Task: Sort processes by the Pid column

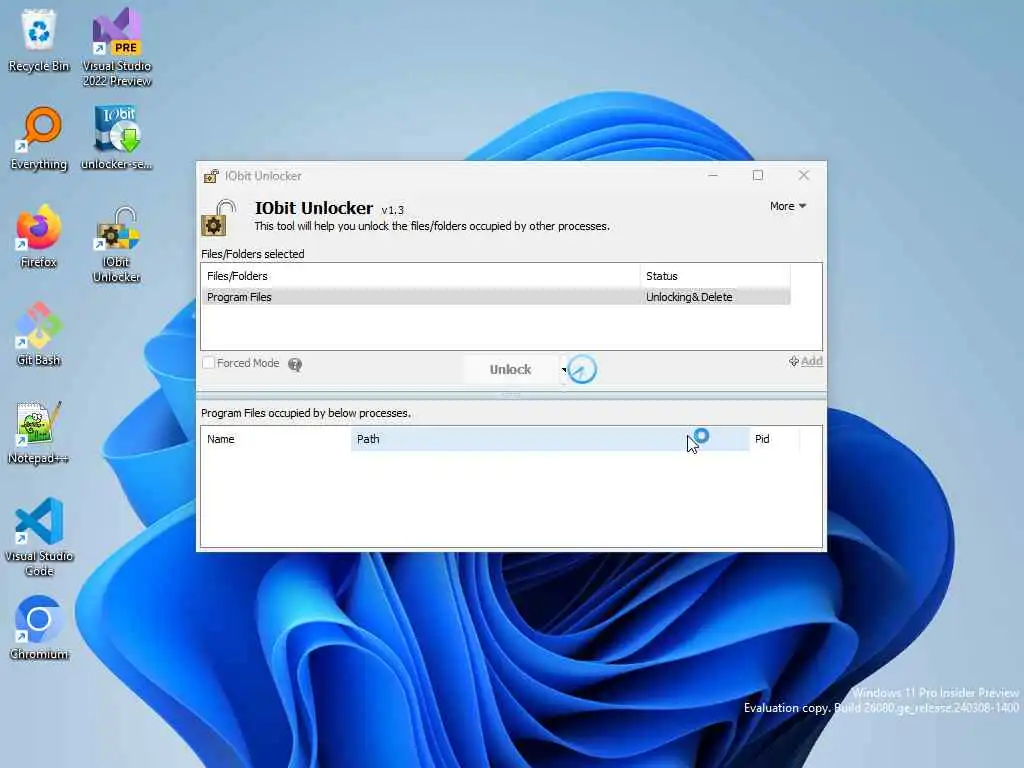Action: (774, 439)
